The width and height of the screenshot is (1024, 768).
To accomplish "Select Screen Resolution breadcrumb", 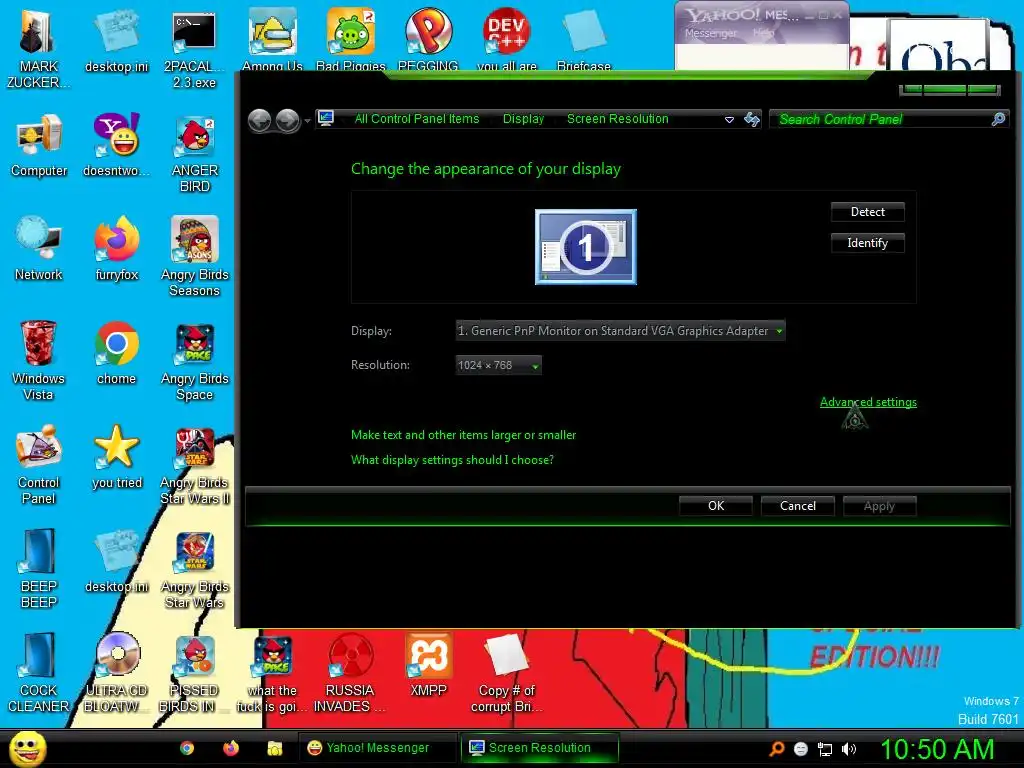I will pos(618,119).
